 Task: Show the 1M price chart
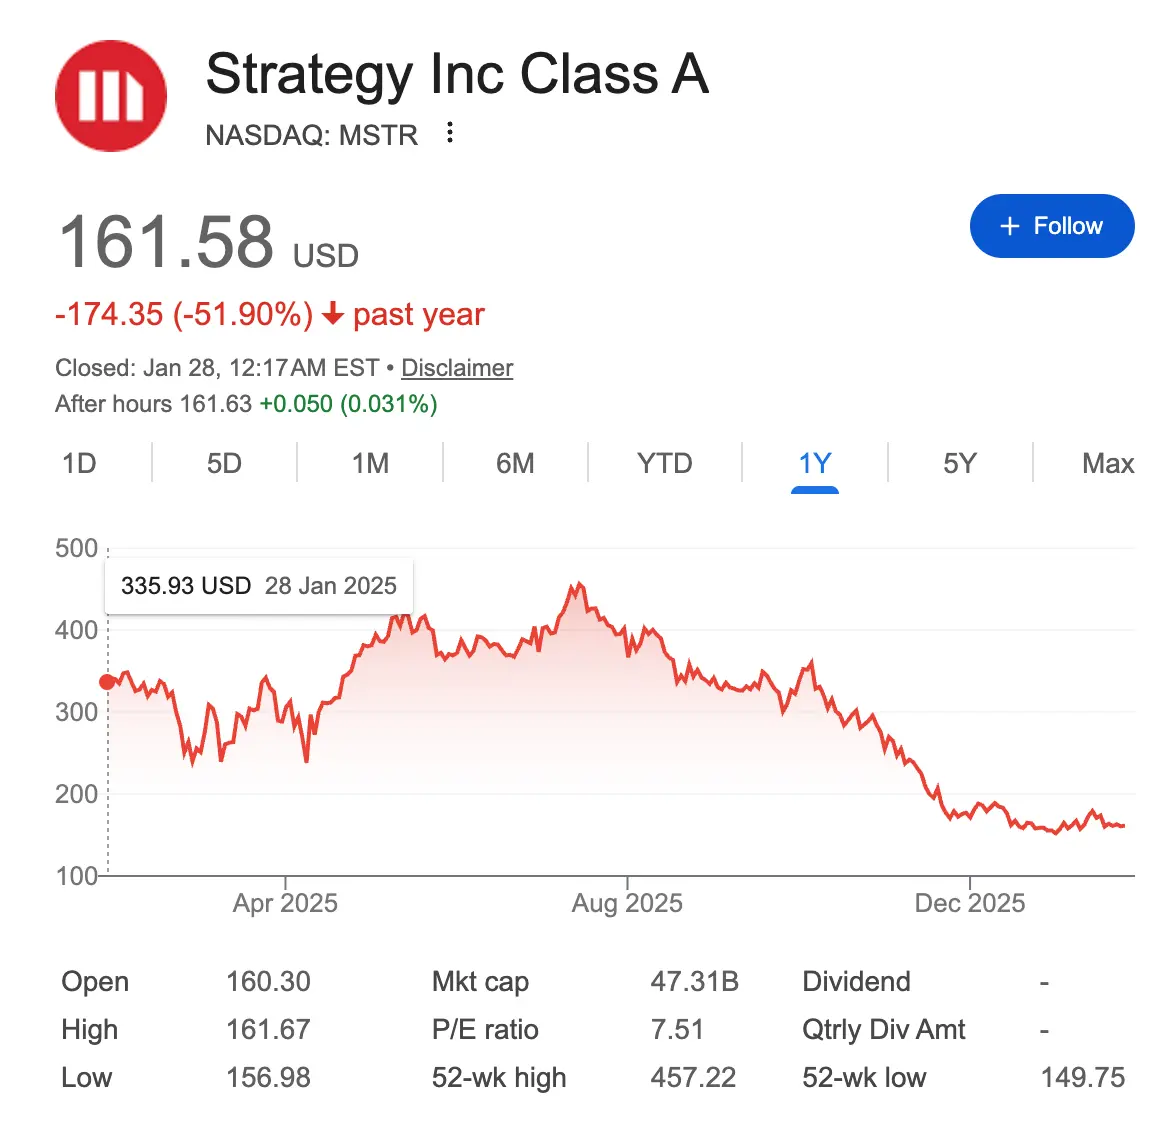click(370, 464)
